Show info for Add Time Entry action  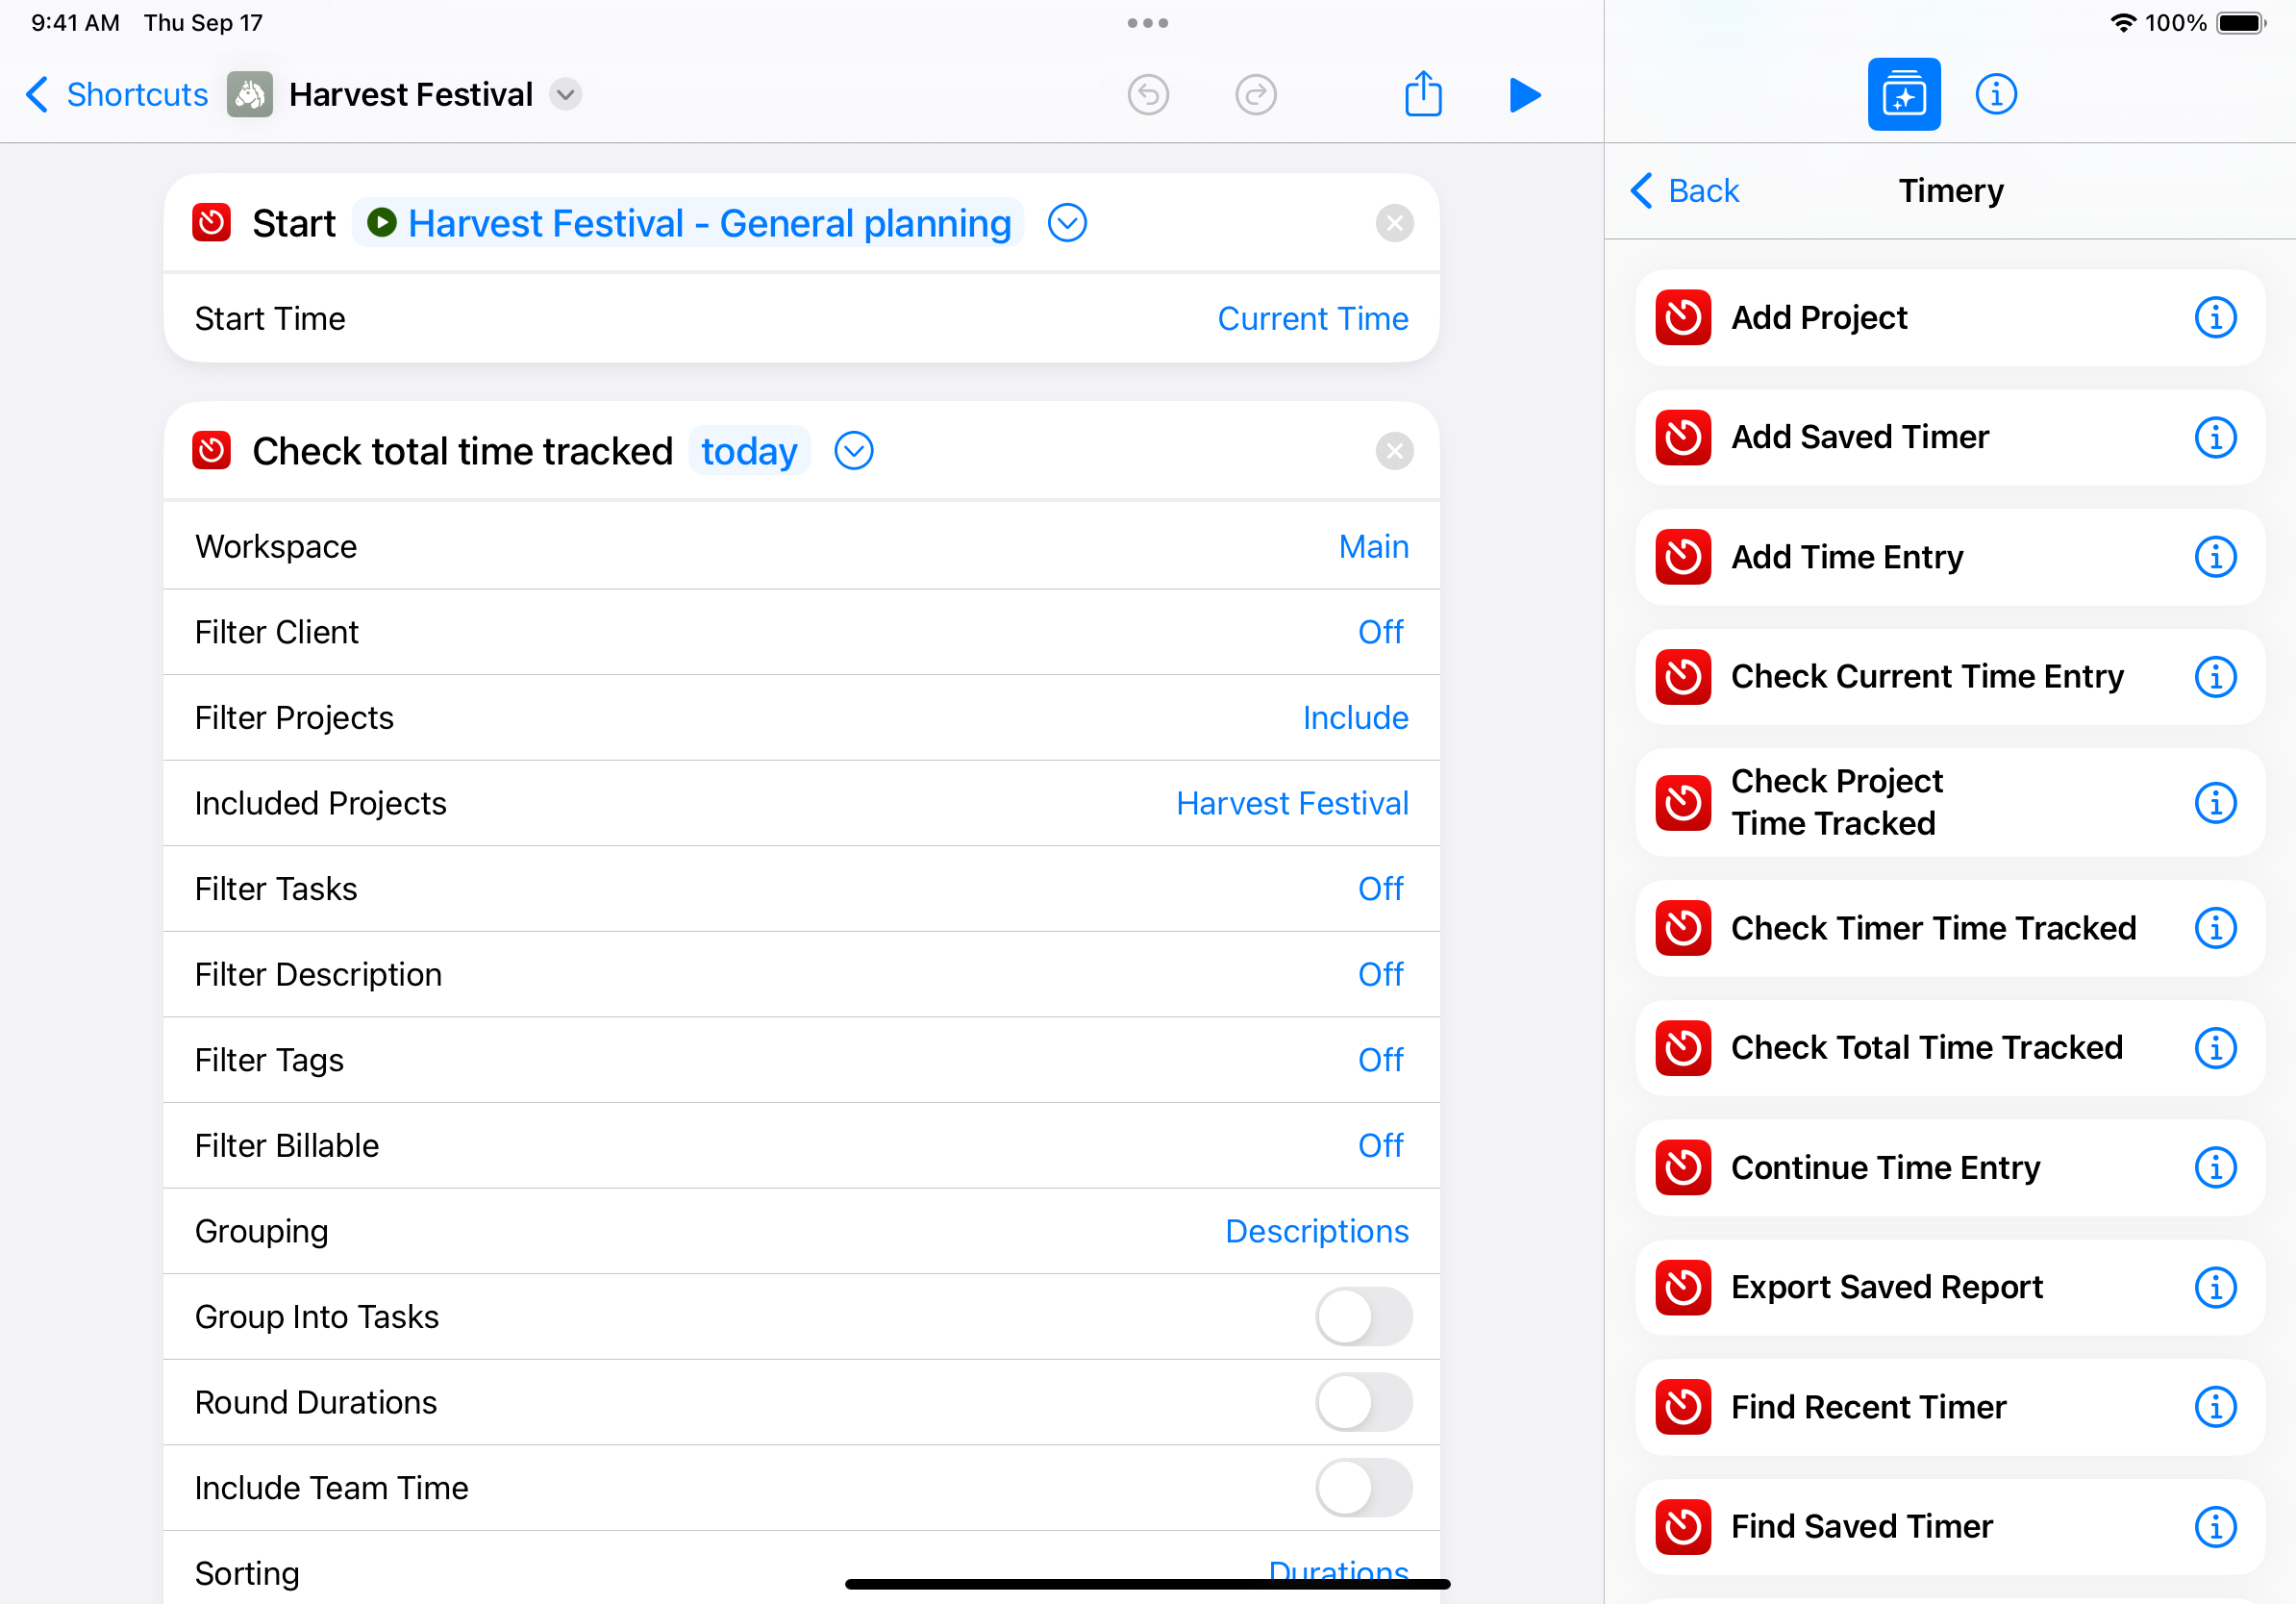pos(2215,557)
